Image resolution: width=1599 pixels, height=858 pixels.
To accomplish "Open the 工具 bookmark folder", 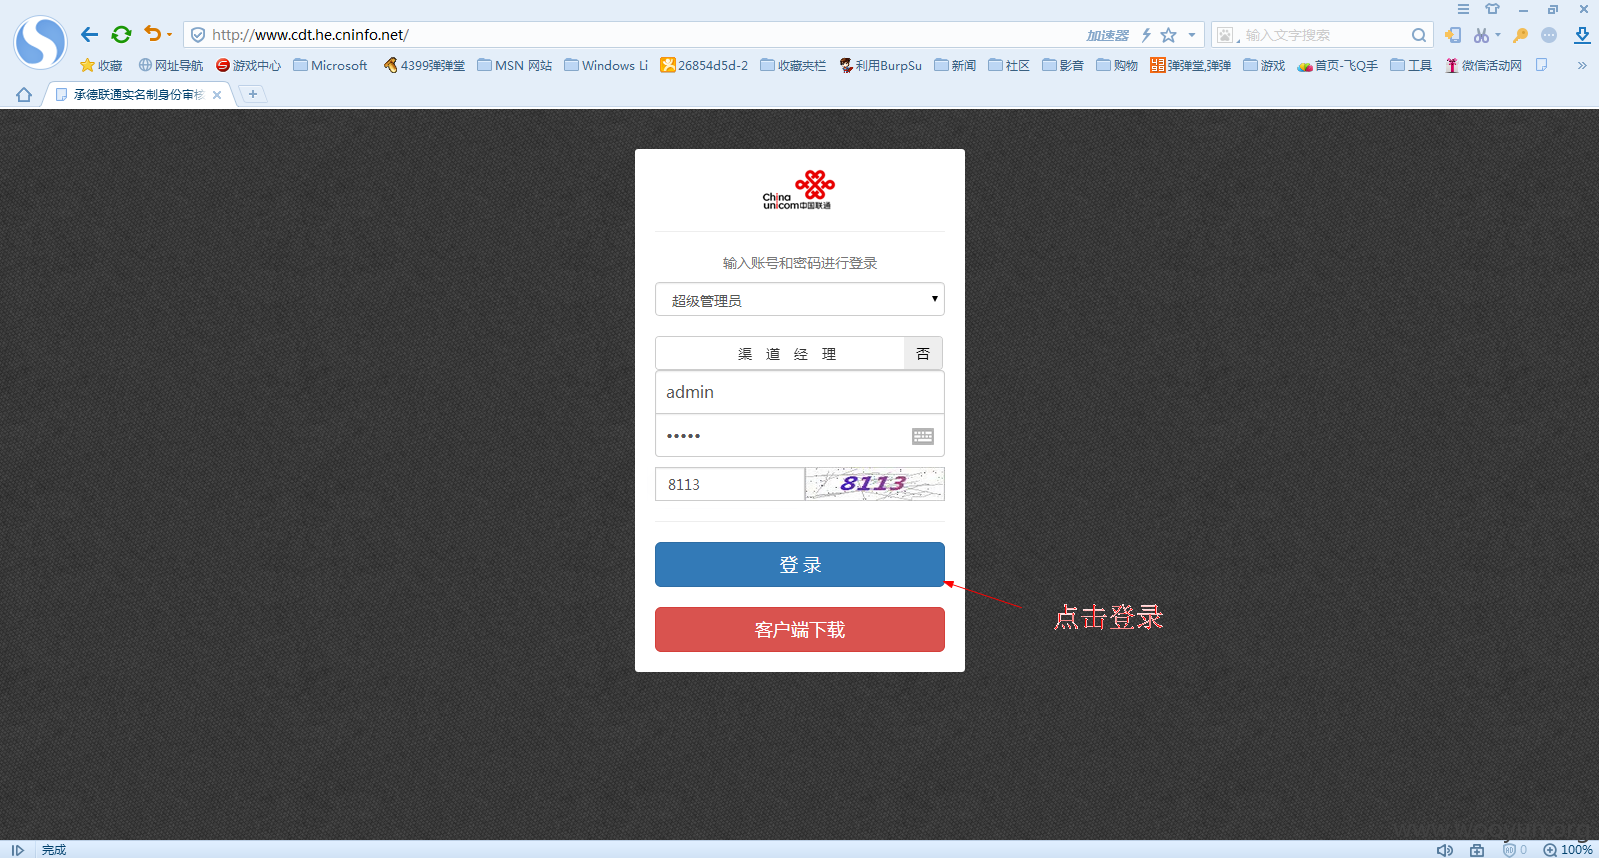I will [x=1411, y=65].
